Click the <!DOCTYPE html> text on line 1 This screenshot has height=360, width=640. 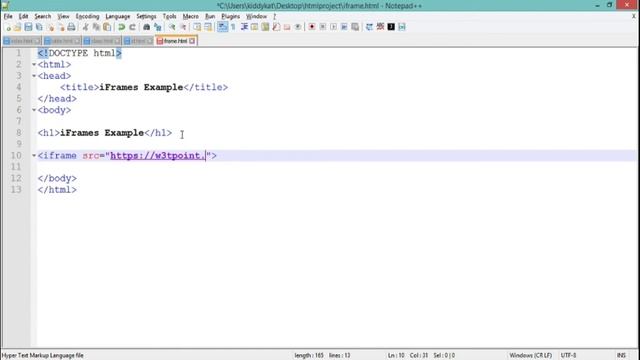[x=80, y=53]
